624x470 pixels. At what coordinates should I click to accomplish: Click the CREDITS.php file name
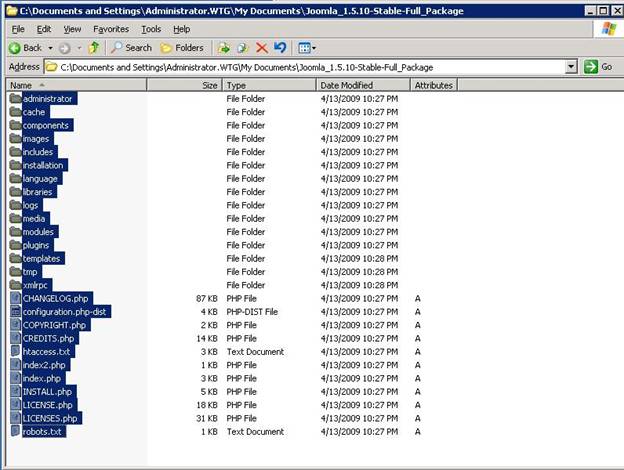[49, 339]
